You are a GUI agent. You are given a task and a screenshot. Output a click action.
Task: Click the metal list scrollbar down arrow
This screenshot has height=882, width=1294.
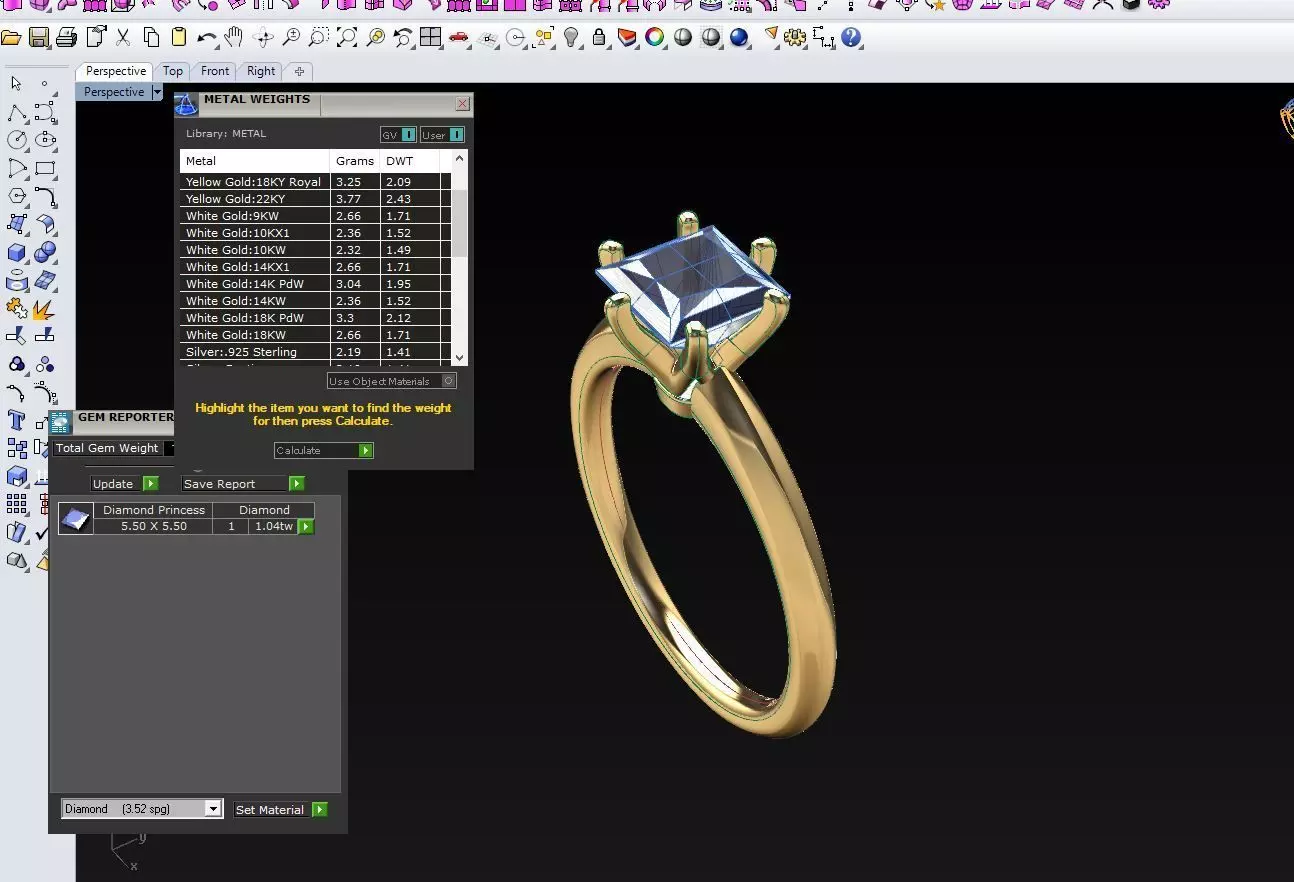click(x=459, y=357)
